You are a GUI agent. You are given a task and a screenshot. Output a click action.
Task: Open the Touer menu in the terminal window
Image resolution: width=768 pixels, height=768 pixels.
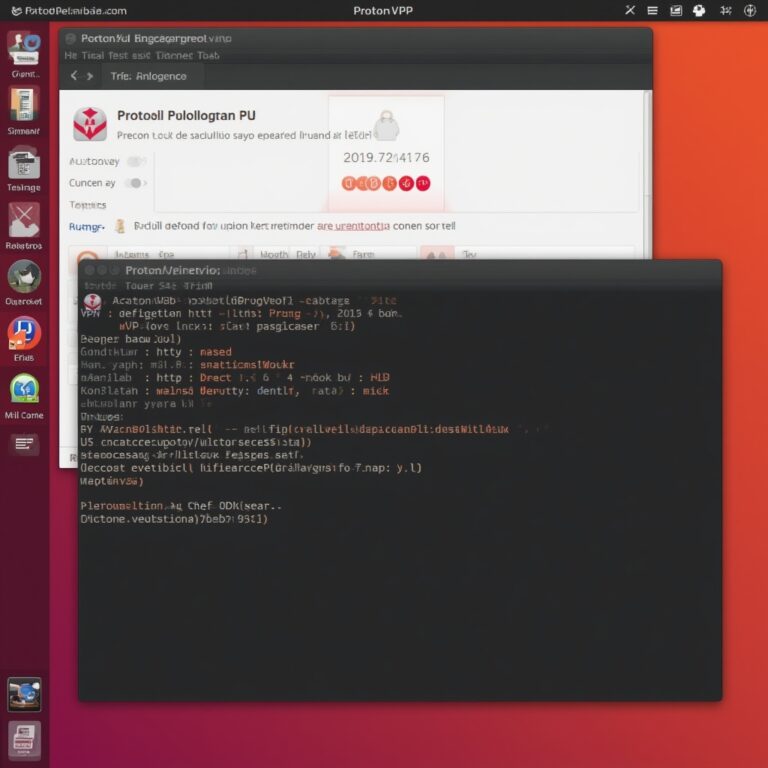(139, 286)
